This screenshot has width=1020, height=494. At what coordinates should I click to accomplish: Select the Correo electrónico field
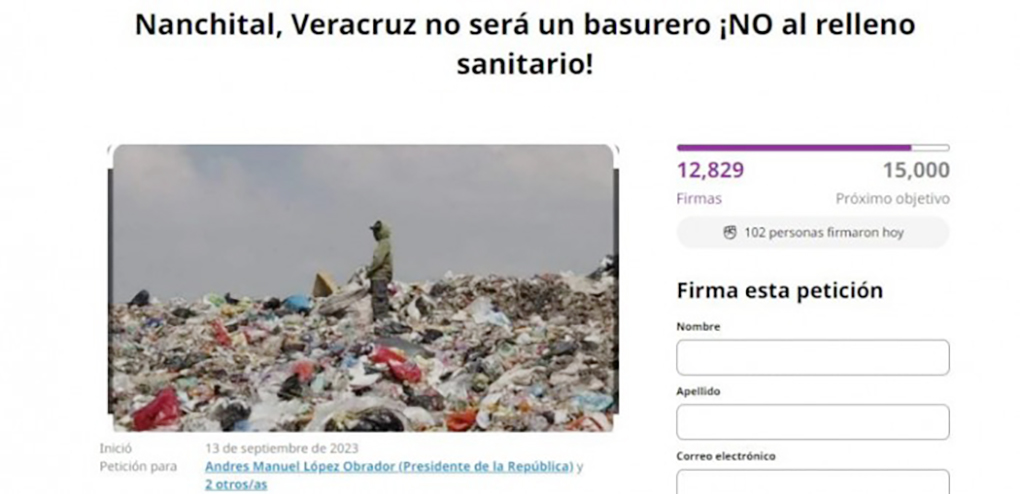812,482
